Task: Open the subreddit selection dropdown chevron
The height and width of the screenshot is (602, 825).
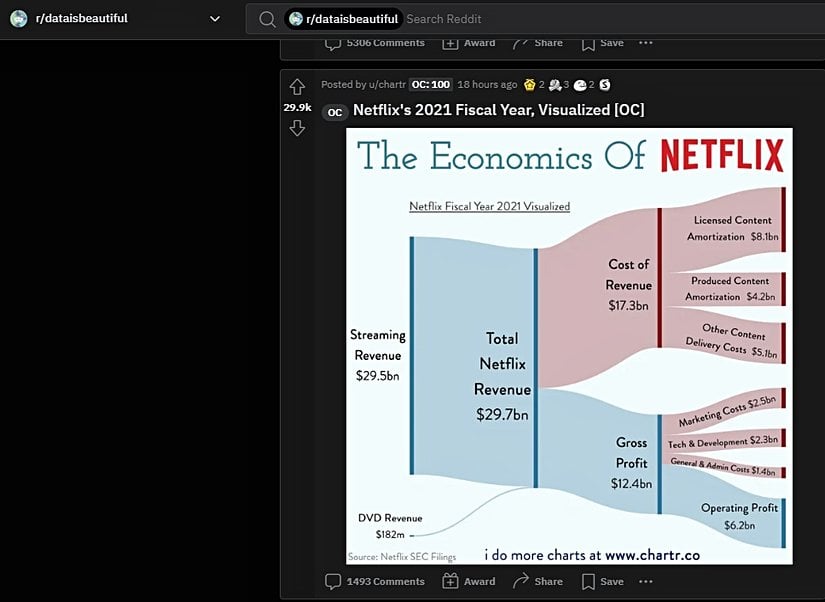Action: [214, 18]
